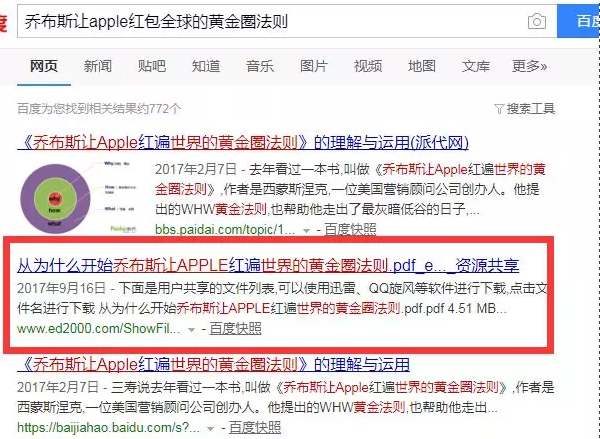Click the golden circle diagram thumbnail
Image resolution: width=600 pixels, height=439 pixels.
click(x=78, y=197)
